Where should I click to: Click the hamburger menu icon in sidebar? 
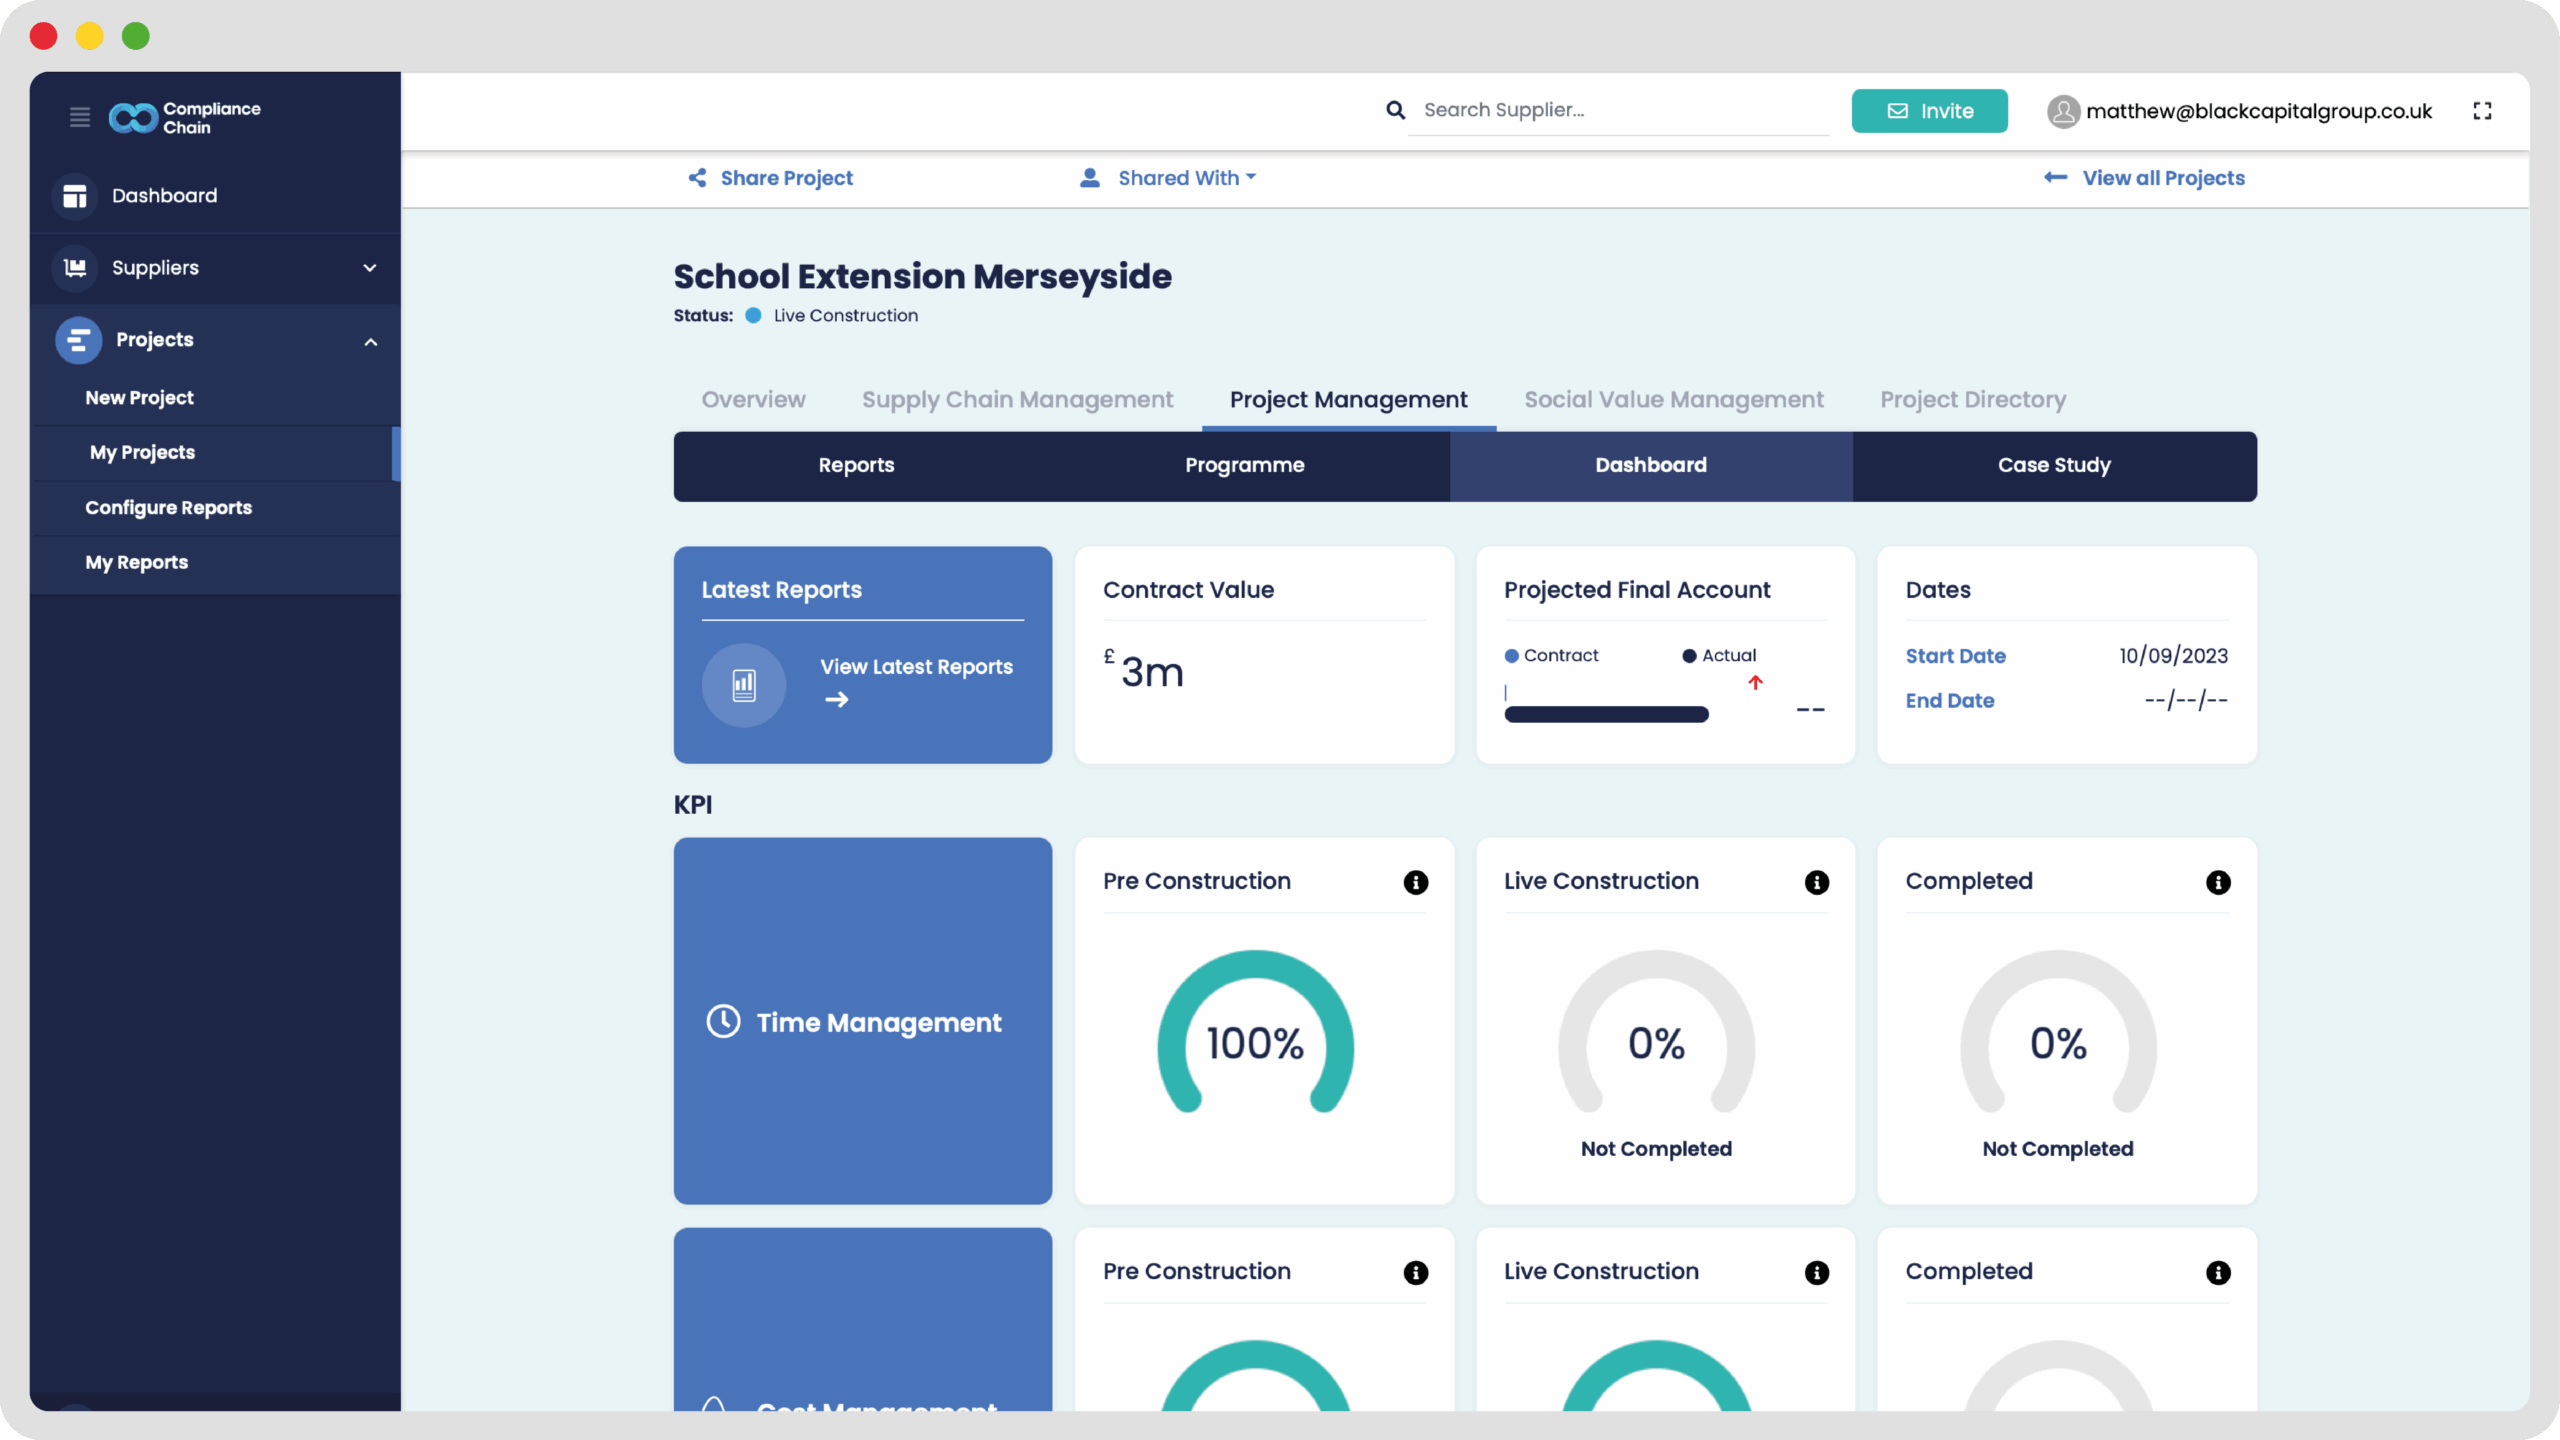tap(80, 117)
